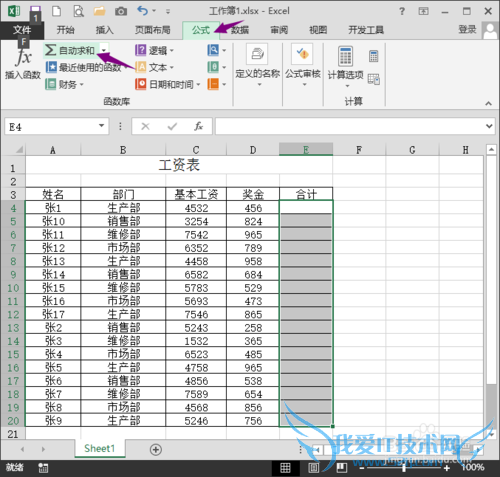Confirm entry with checkmark button
500x477 pixels.
pos(172,126)
